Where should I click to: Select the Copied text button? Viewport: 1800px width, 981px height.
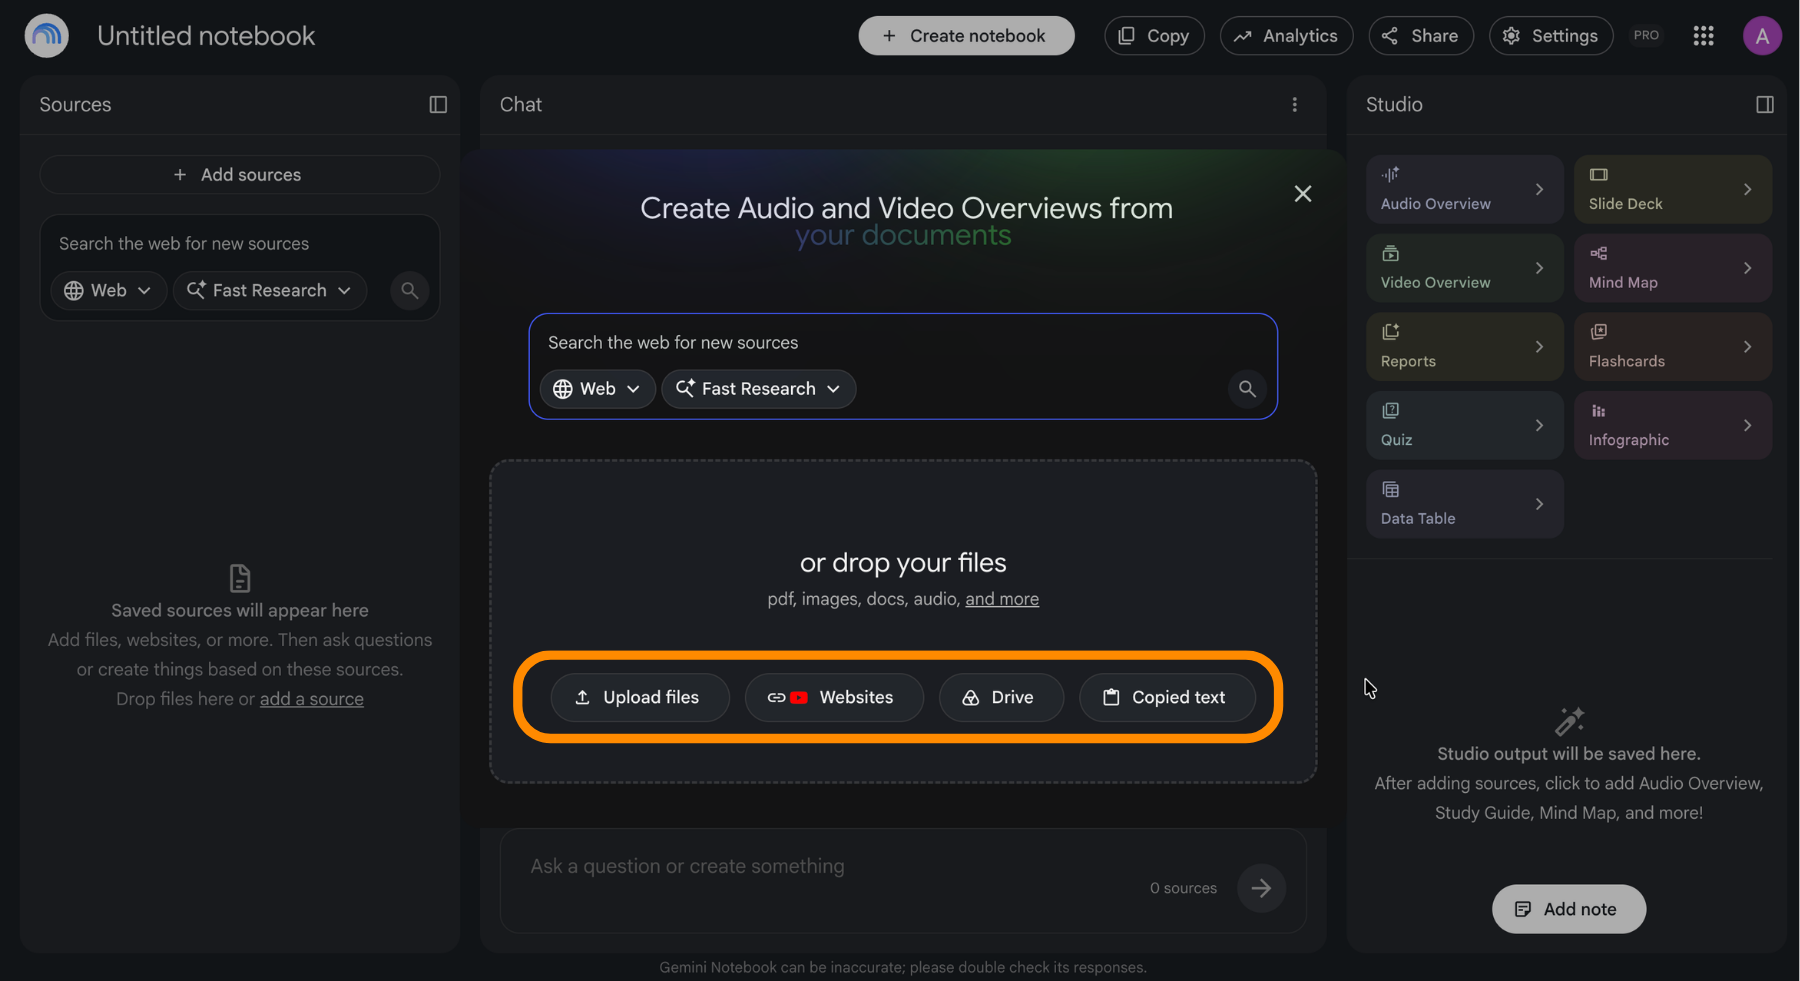coord(1167,698)
